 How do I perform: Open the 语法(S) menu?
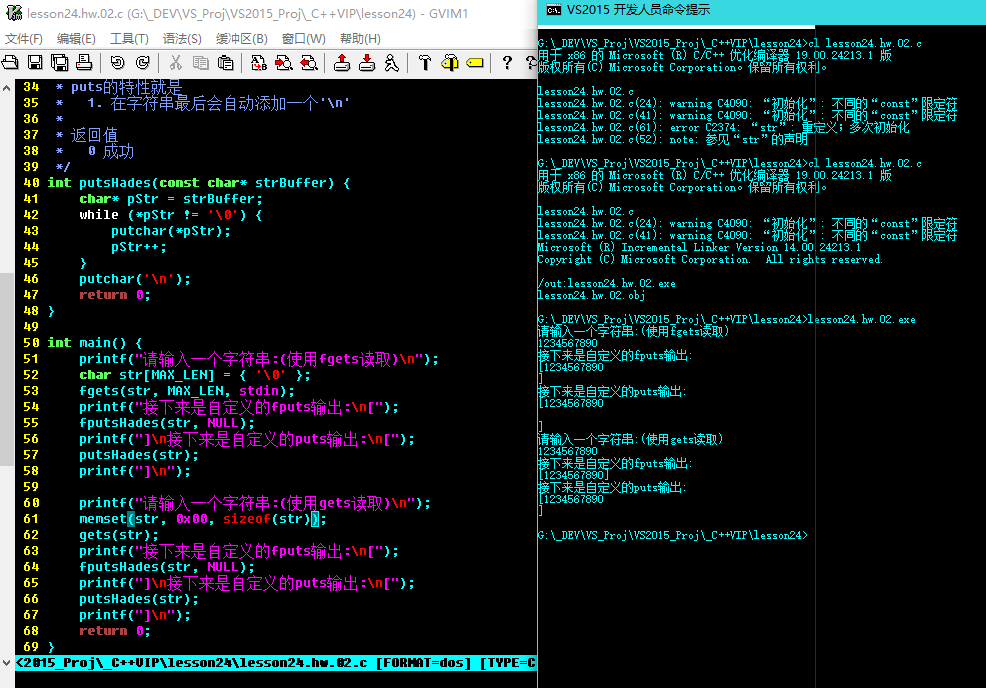click(x=182, y=39)
